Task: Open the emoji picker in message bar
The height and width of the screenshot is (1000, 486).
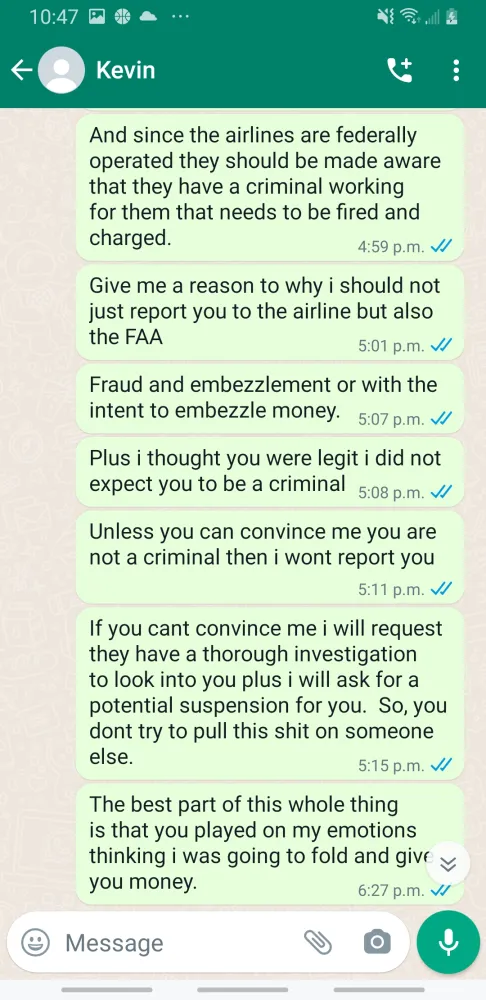Action: click(x=36, y=942)
